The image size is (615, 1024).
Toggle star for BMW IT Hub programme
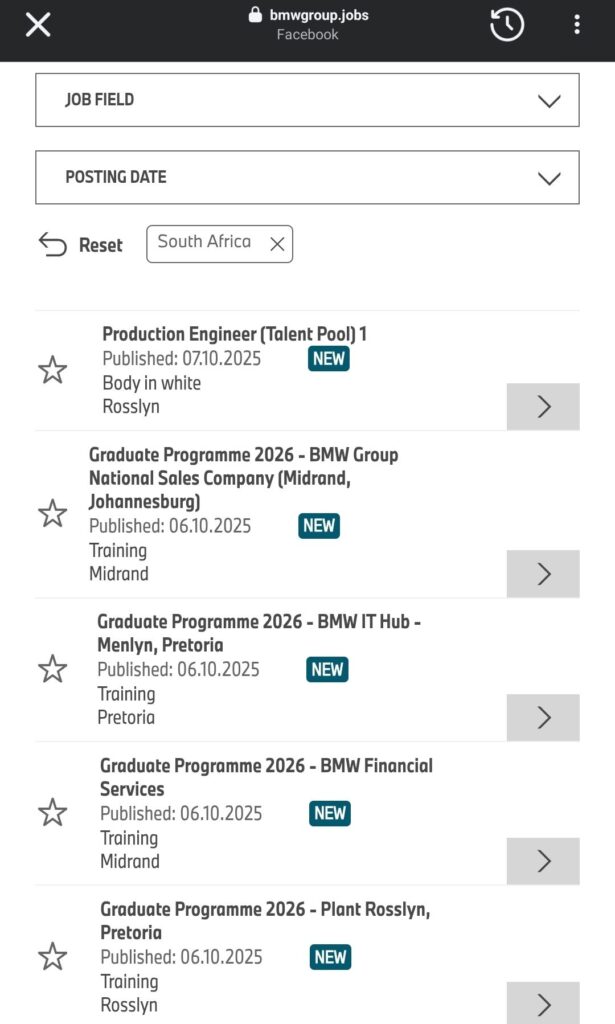pyautogui.click(x=52, y=669)
